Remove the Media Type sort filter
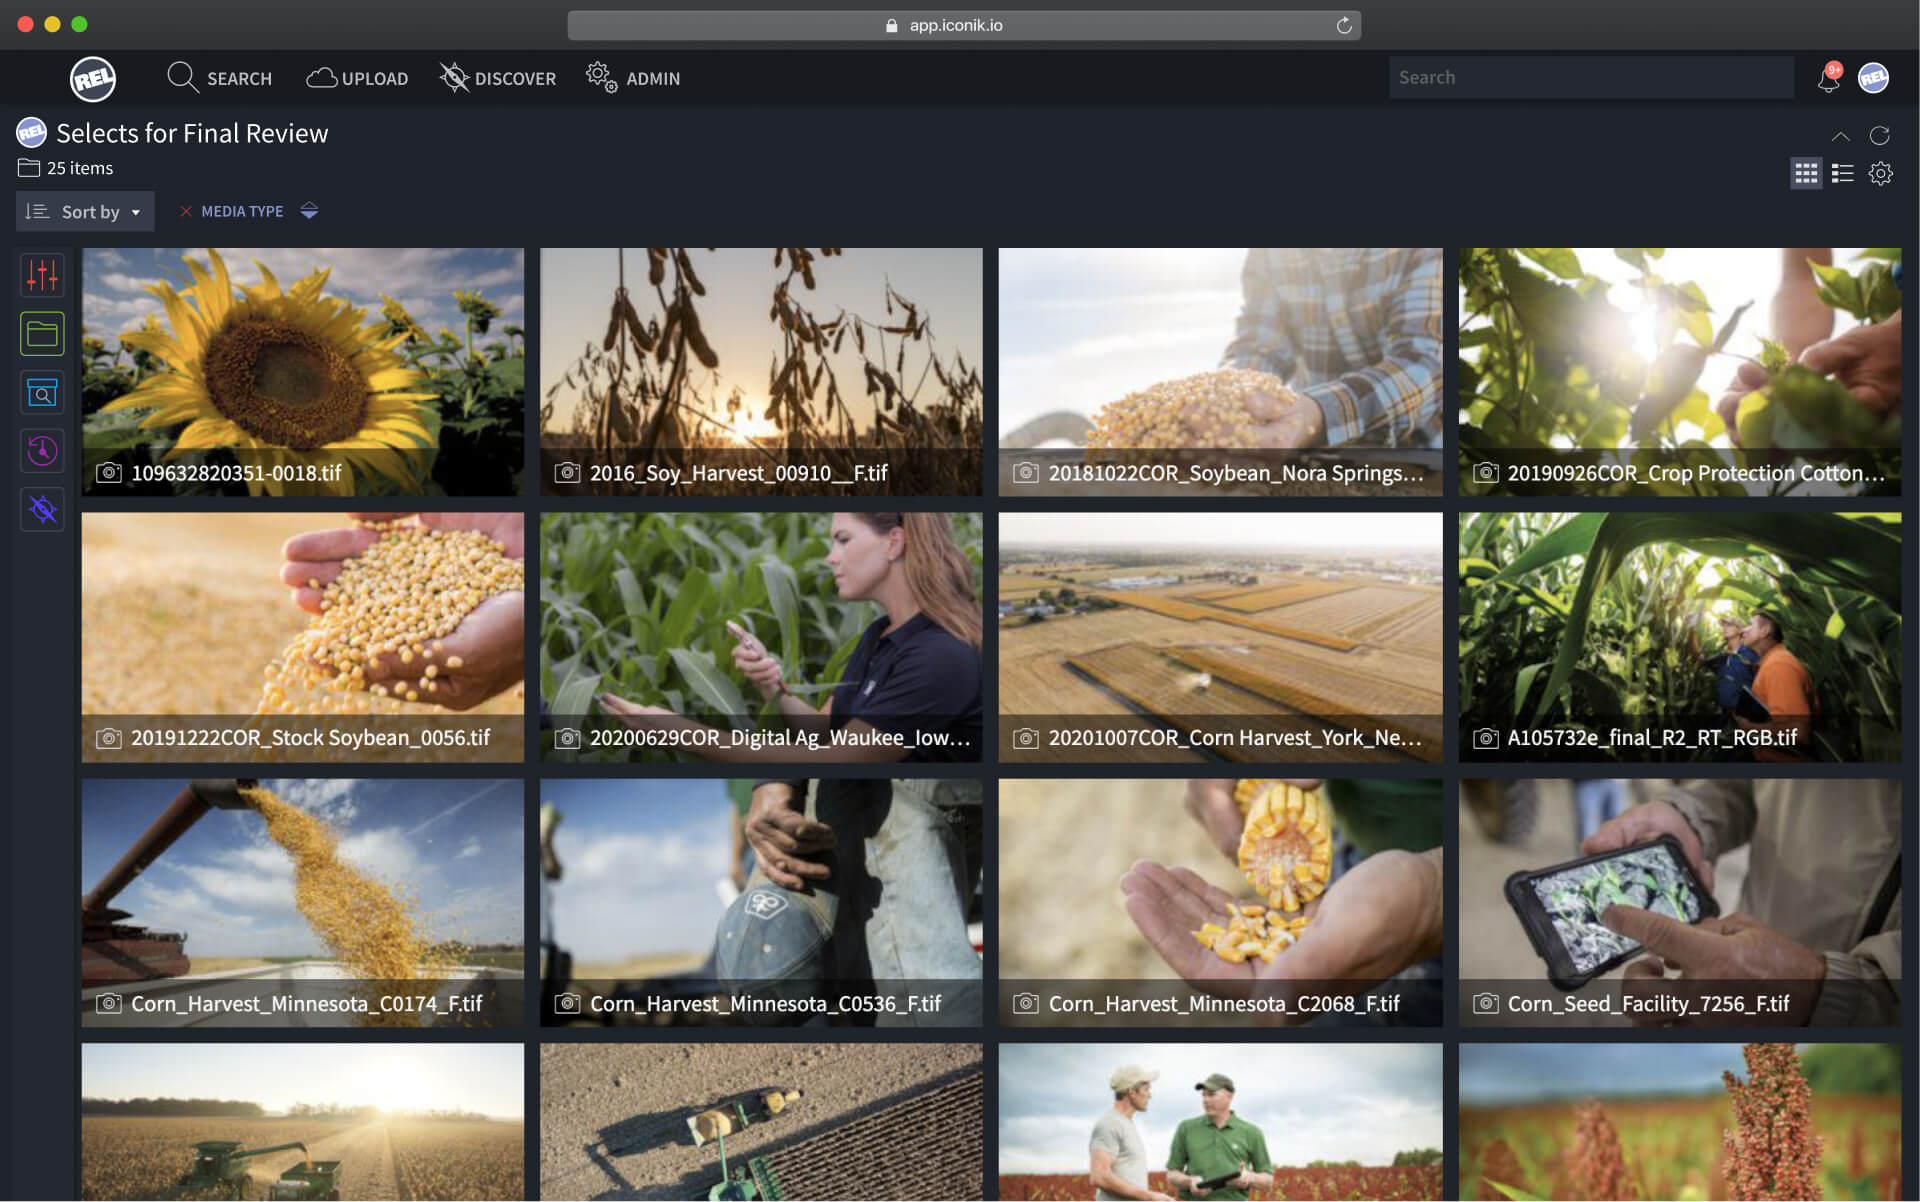The width and height of the screenshot is (1920, 1202). pos(185,211)
